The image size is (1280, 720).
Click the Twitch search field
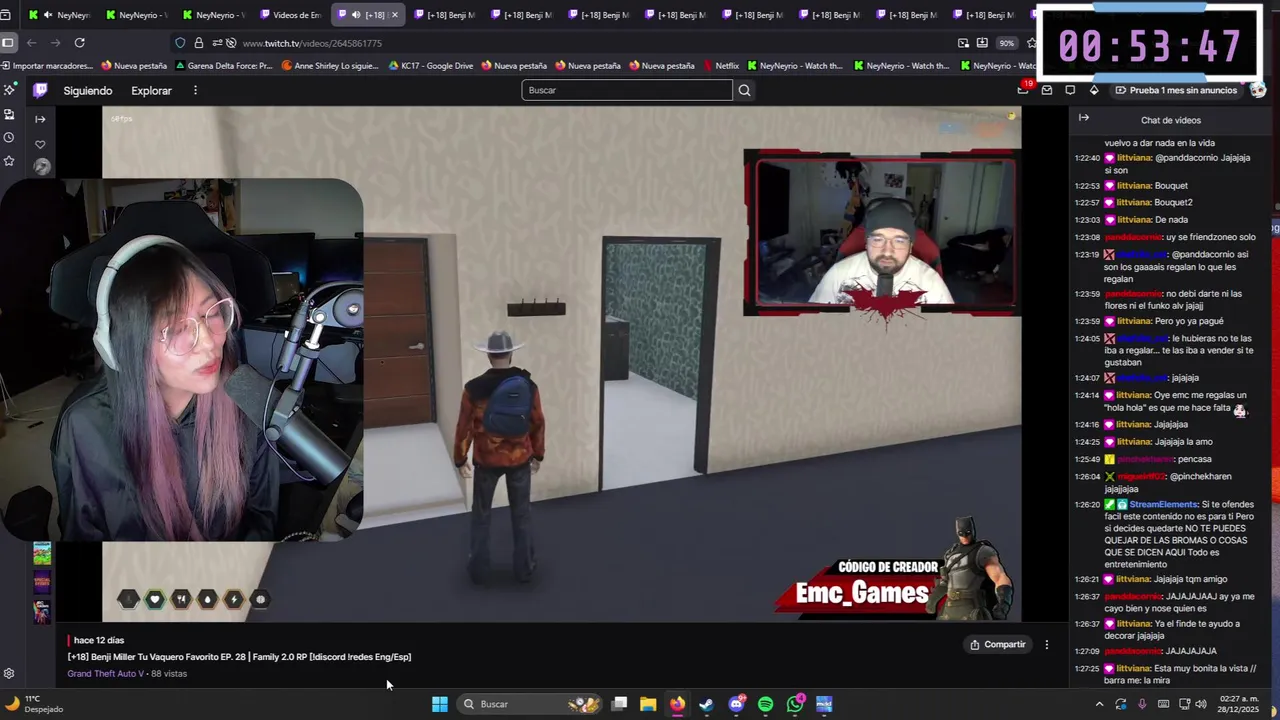coord(627,90)
